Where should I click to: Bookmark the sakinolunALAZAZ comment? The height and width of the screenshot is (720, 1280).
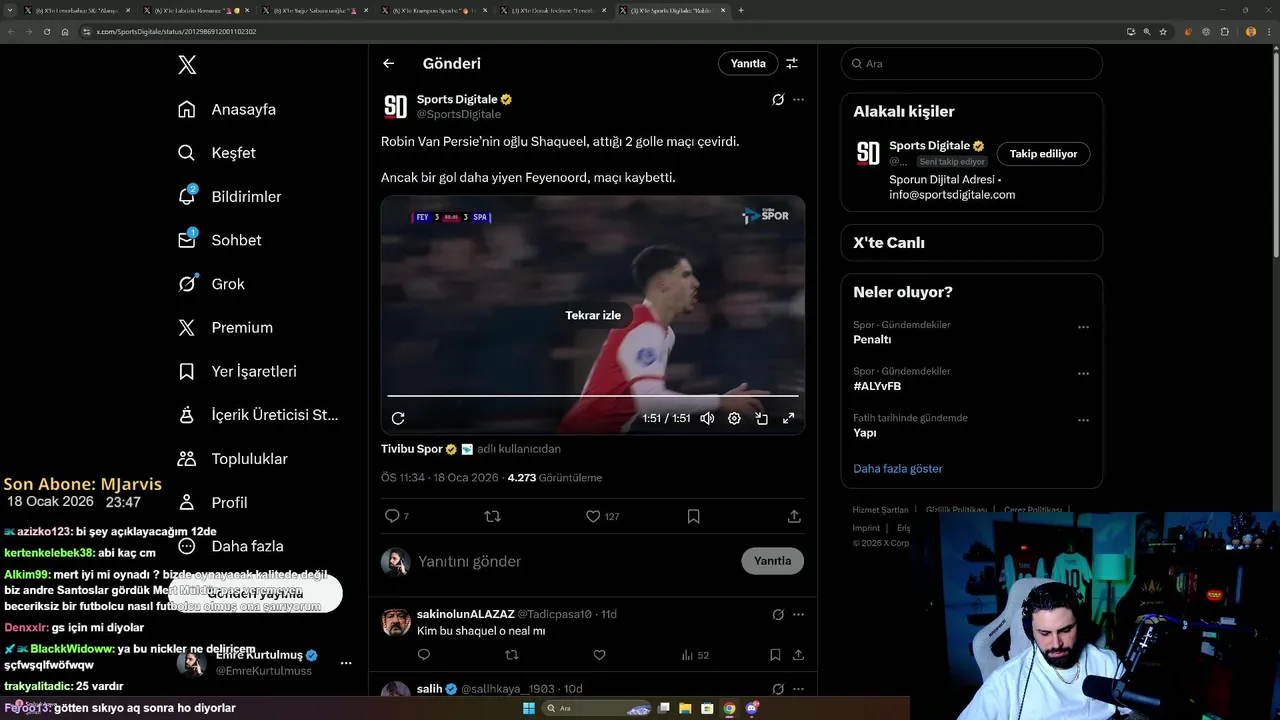(775, 655)
